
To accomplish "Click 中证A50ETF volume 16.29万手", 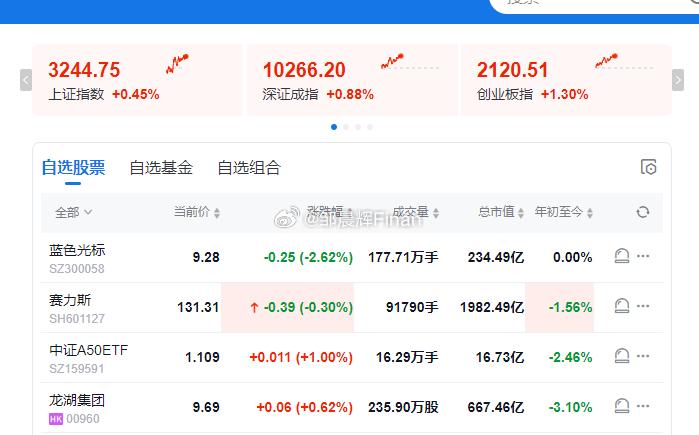I will [x=407, y=357].
